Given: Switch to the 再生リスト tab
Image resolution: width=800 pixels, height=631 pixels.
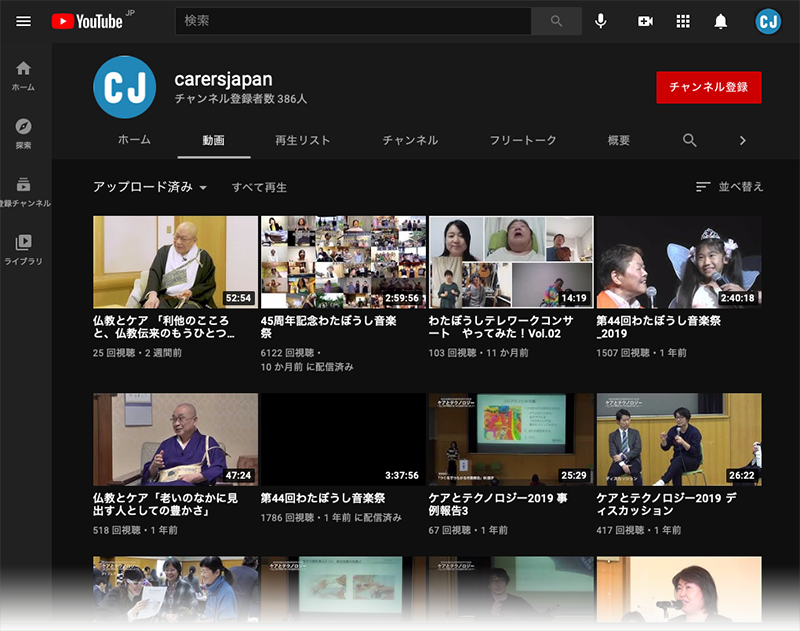Looking at the screenshot, I should point(302,140).
